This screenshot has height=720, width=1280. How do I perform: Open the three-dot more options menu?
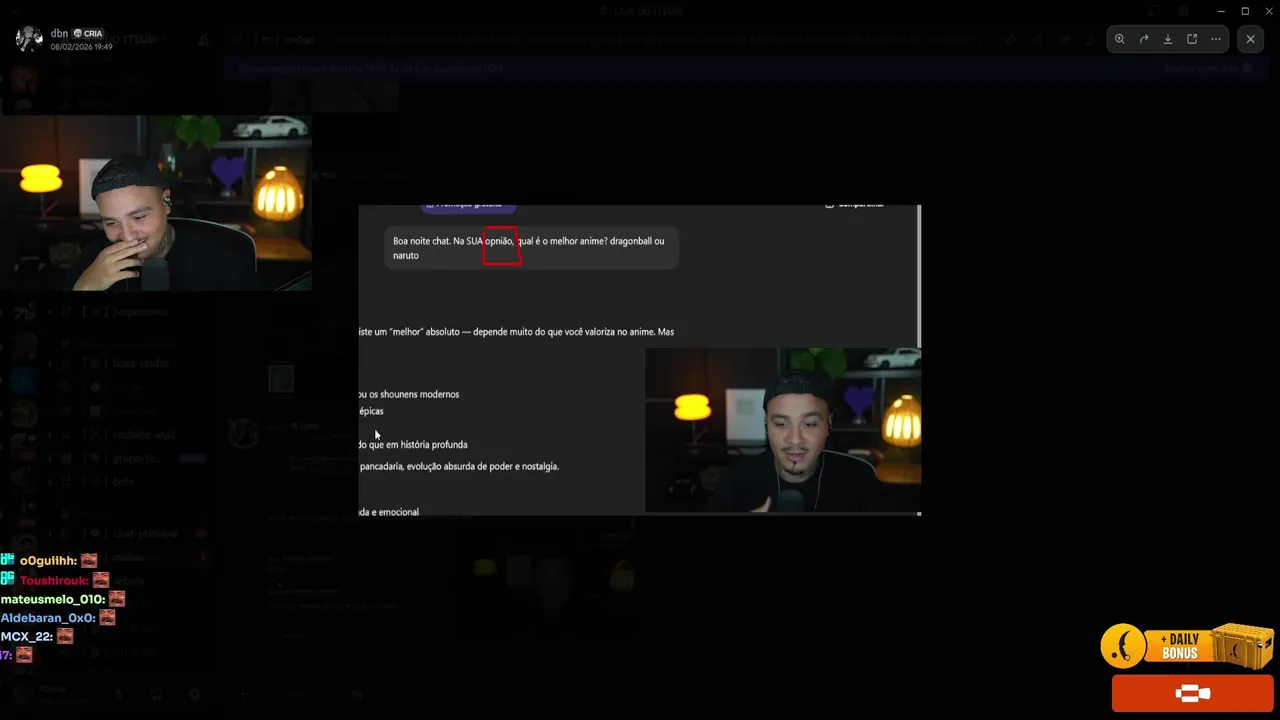1216,39
